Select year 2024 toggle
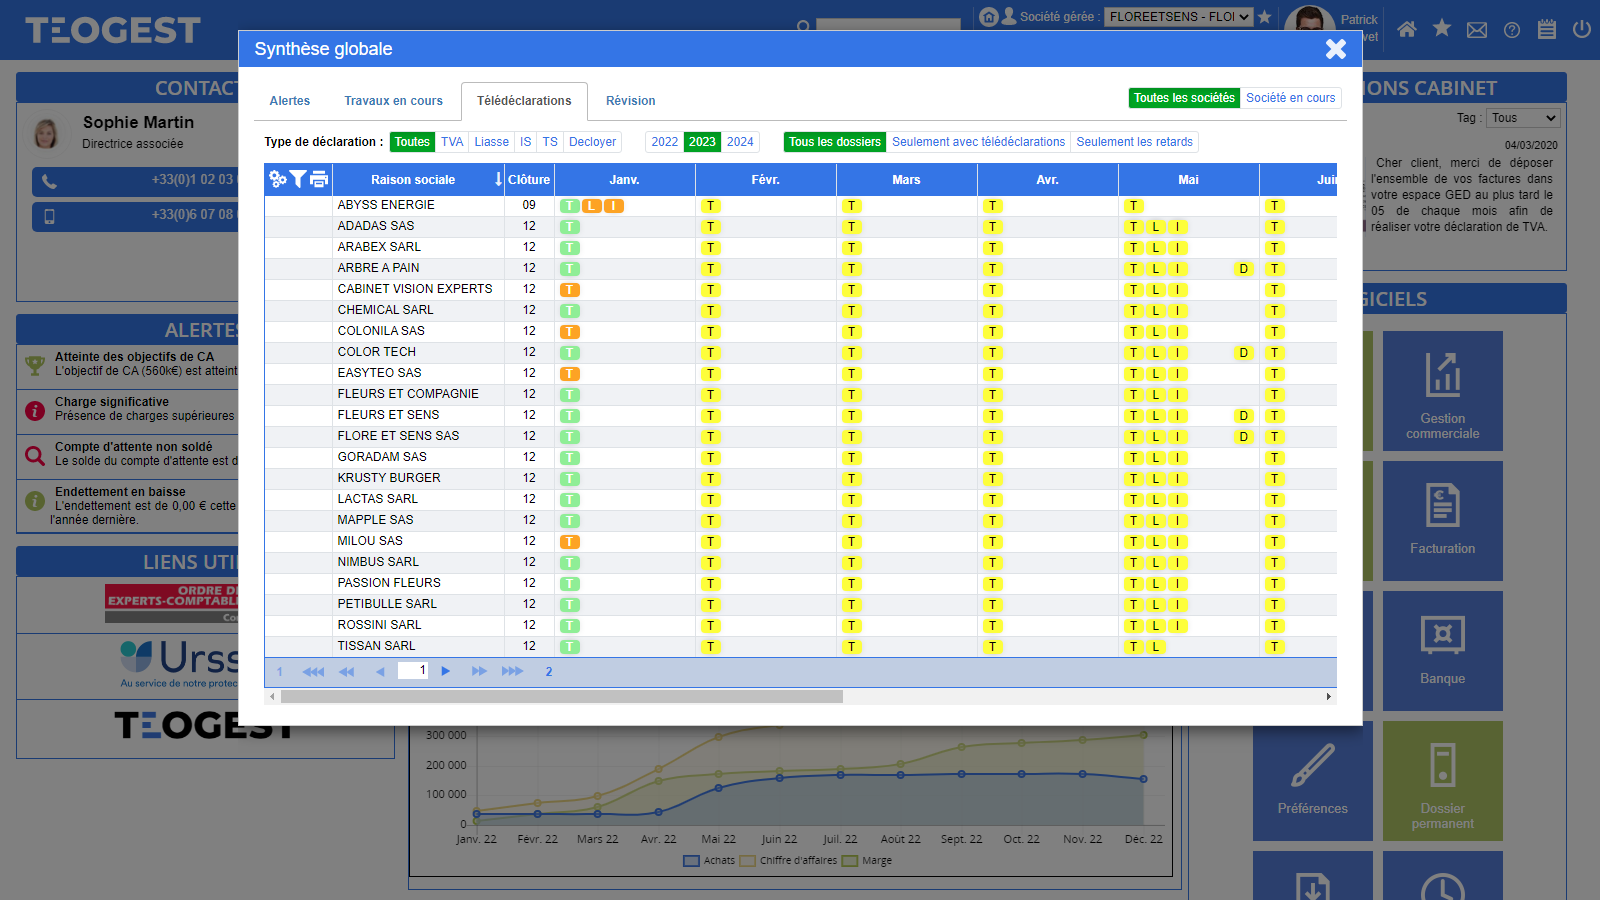 740,142
